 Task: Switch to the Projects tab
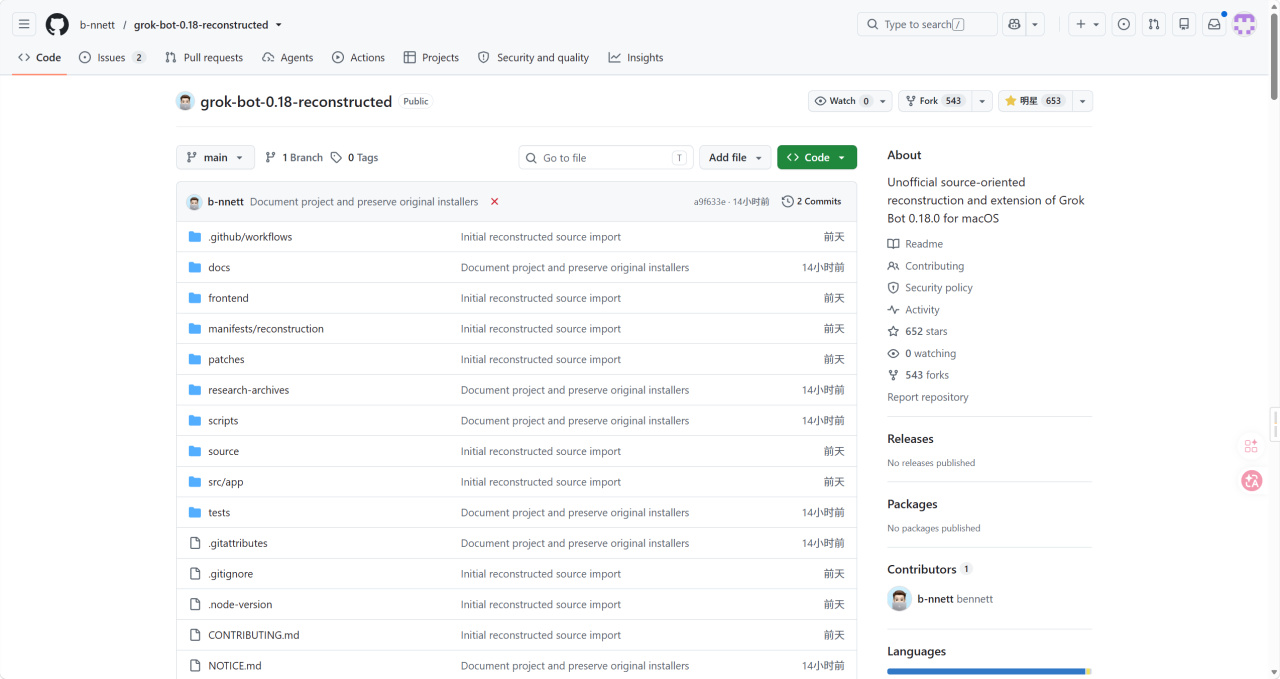click(431, 57)
